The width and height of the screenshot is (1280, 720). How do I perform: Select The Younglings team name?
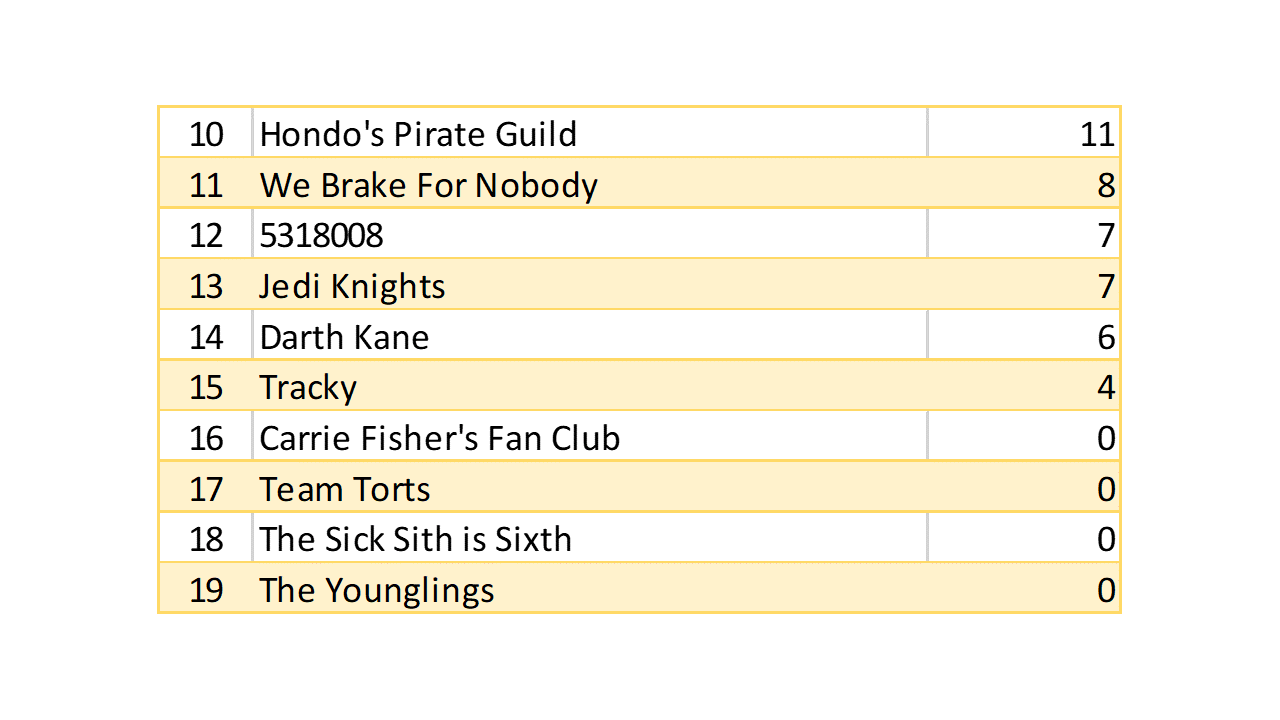coord(376,590)
